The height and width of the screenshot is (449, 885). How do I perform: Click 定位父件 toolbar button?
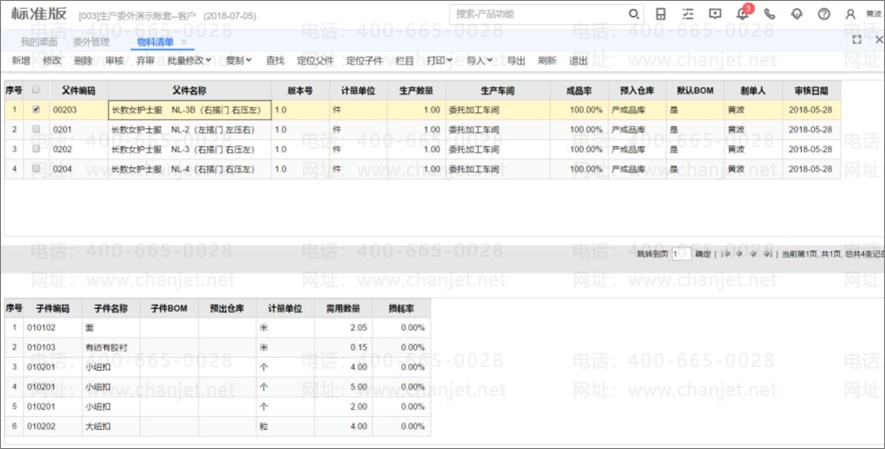pos(315,60)
